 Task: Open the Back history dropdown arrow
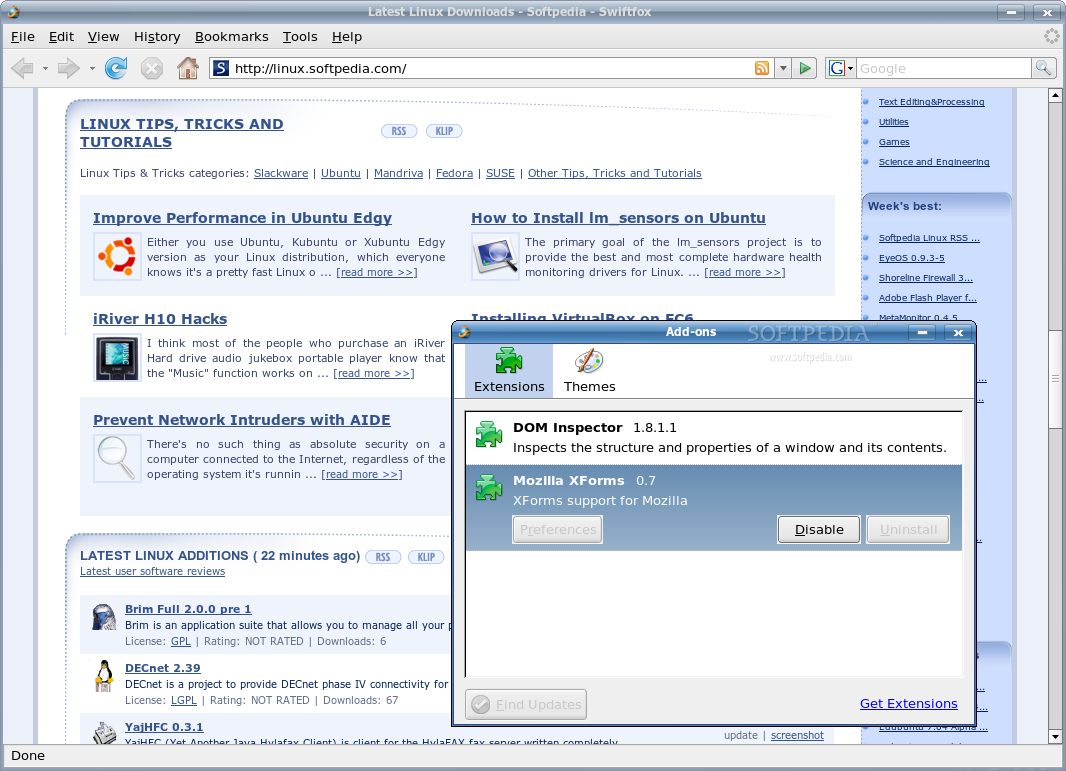coord(45,69)
